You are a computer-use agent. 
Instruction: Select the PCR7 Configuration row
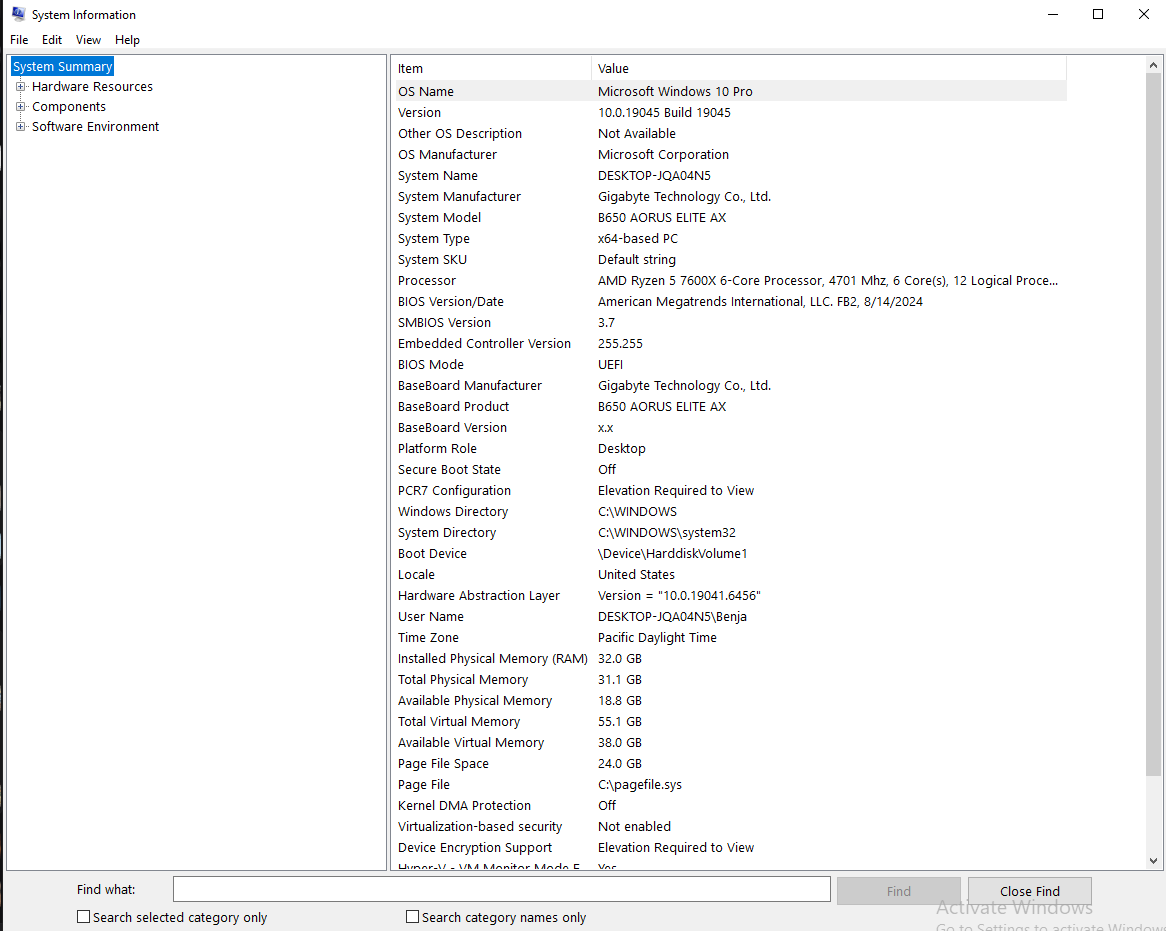point(729,491)
